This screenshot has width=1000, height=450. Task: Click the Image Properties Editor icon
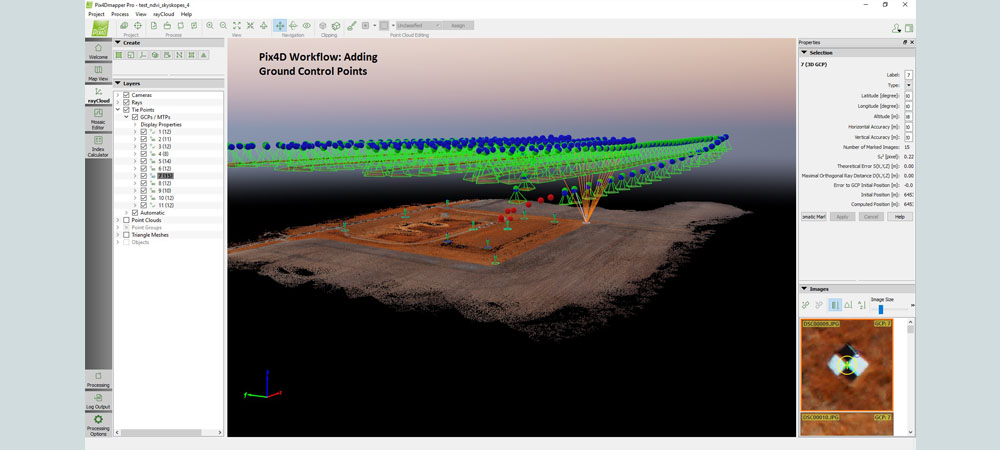[x=124, y=25]
